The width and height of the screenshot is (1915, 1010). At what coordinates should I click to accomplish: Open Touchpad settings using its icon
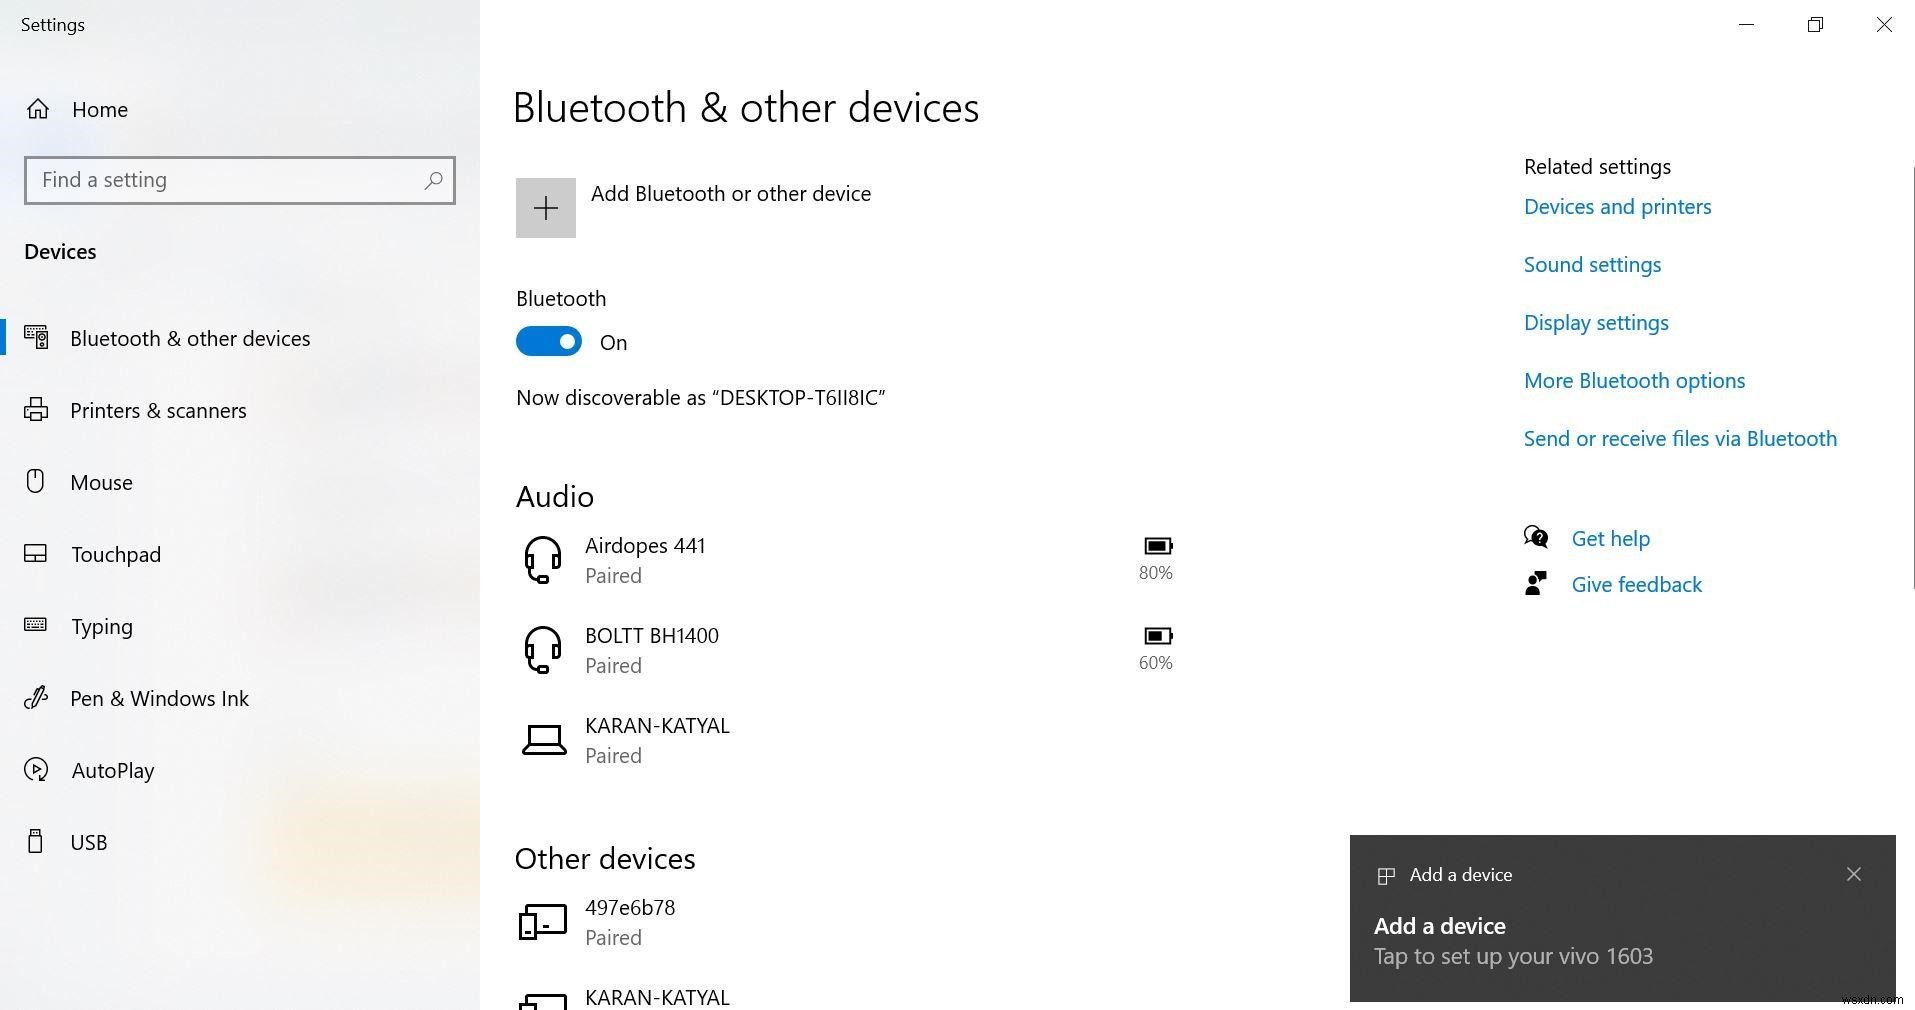click(36, 554)
